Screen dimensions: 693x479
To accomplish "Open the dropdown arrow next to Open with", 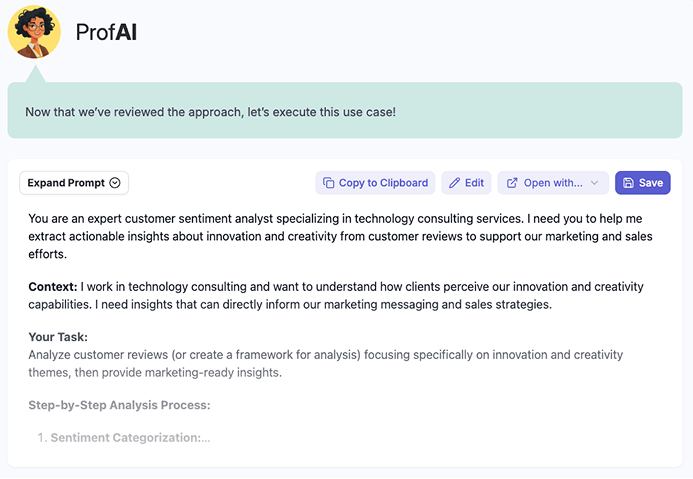I will tap(595, 183).
